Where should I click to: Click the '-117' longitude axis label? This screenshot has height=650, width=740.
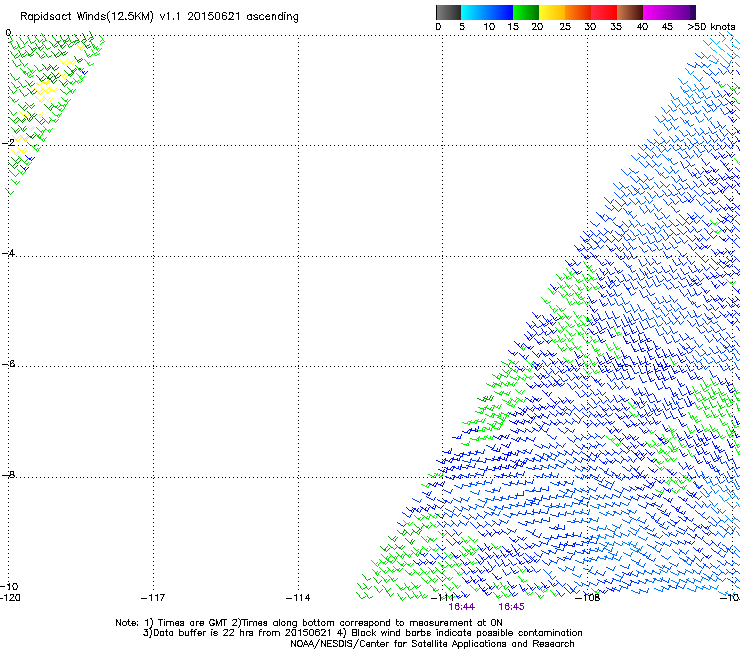pyautogui.click(x=153, y=598)
